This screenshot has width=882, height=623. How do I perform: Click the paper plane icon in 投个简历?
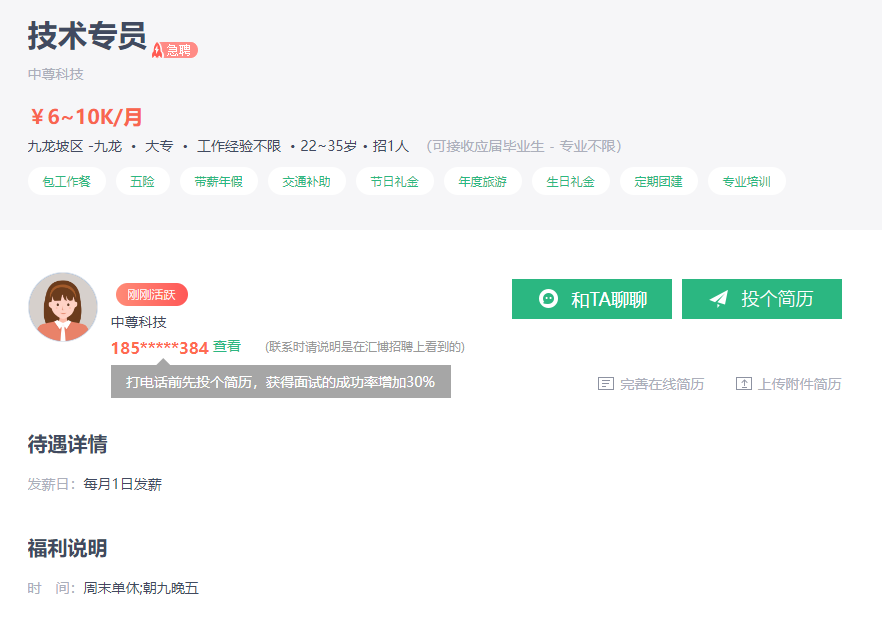[719, 298]
